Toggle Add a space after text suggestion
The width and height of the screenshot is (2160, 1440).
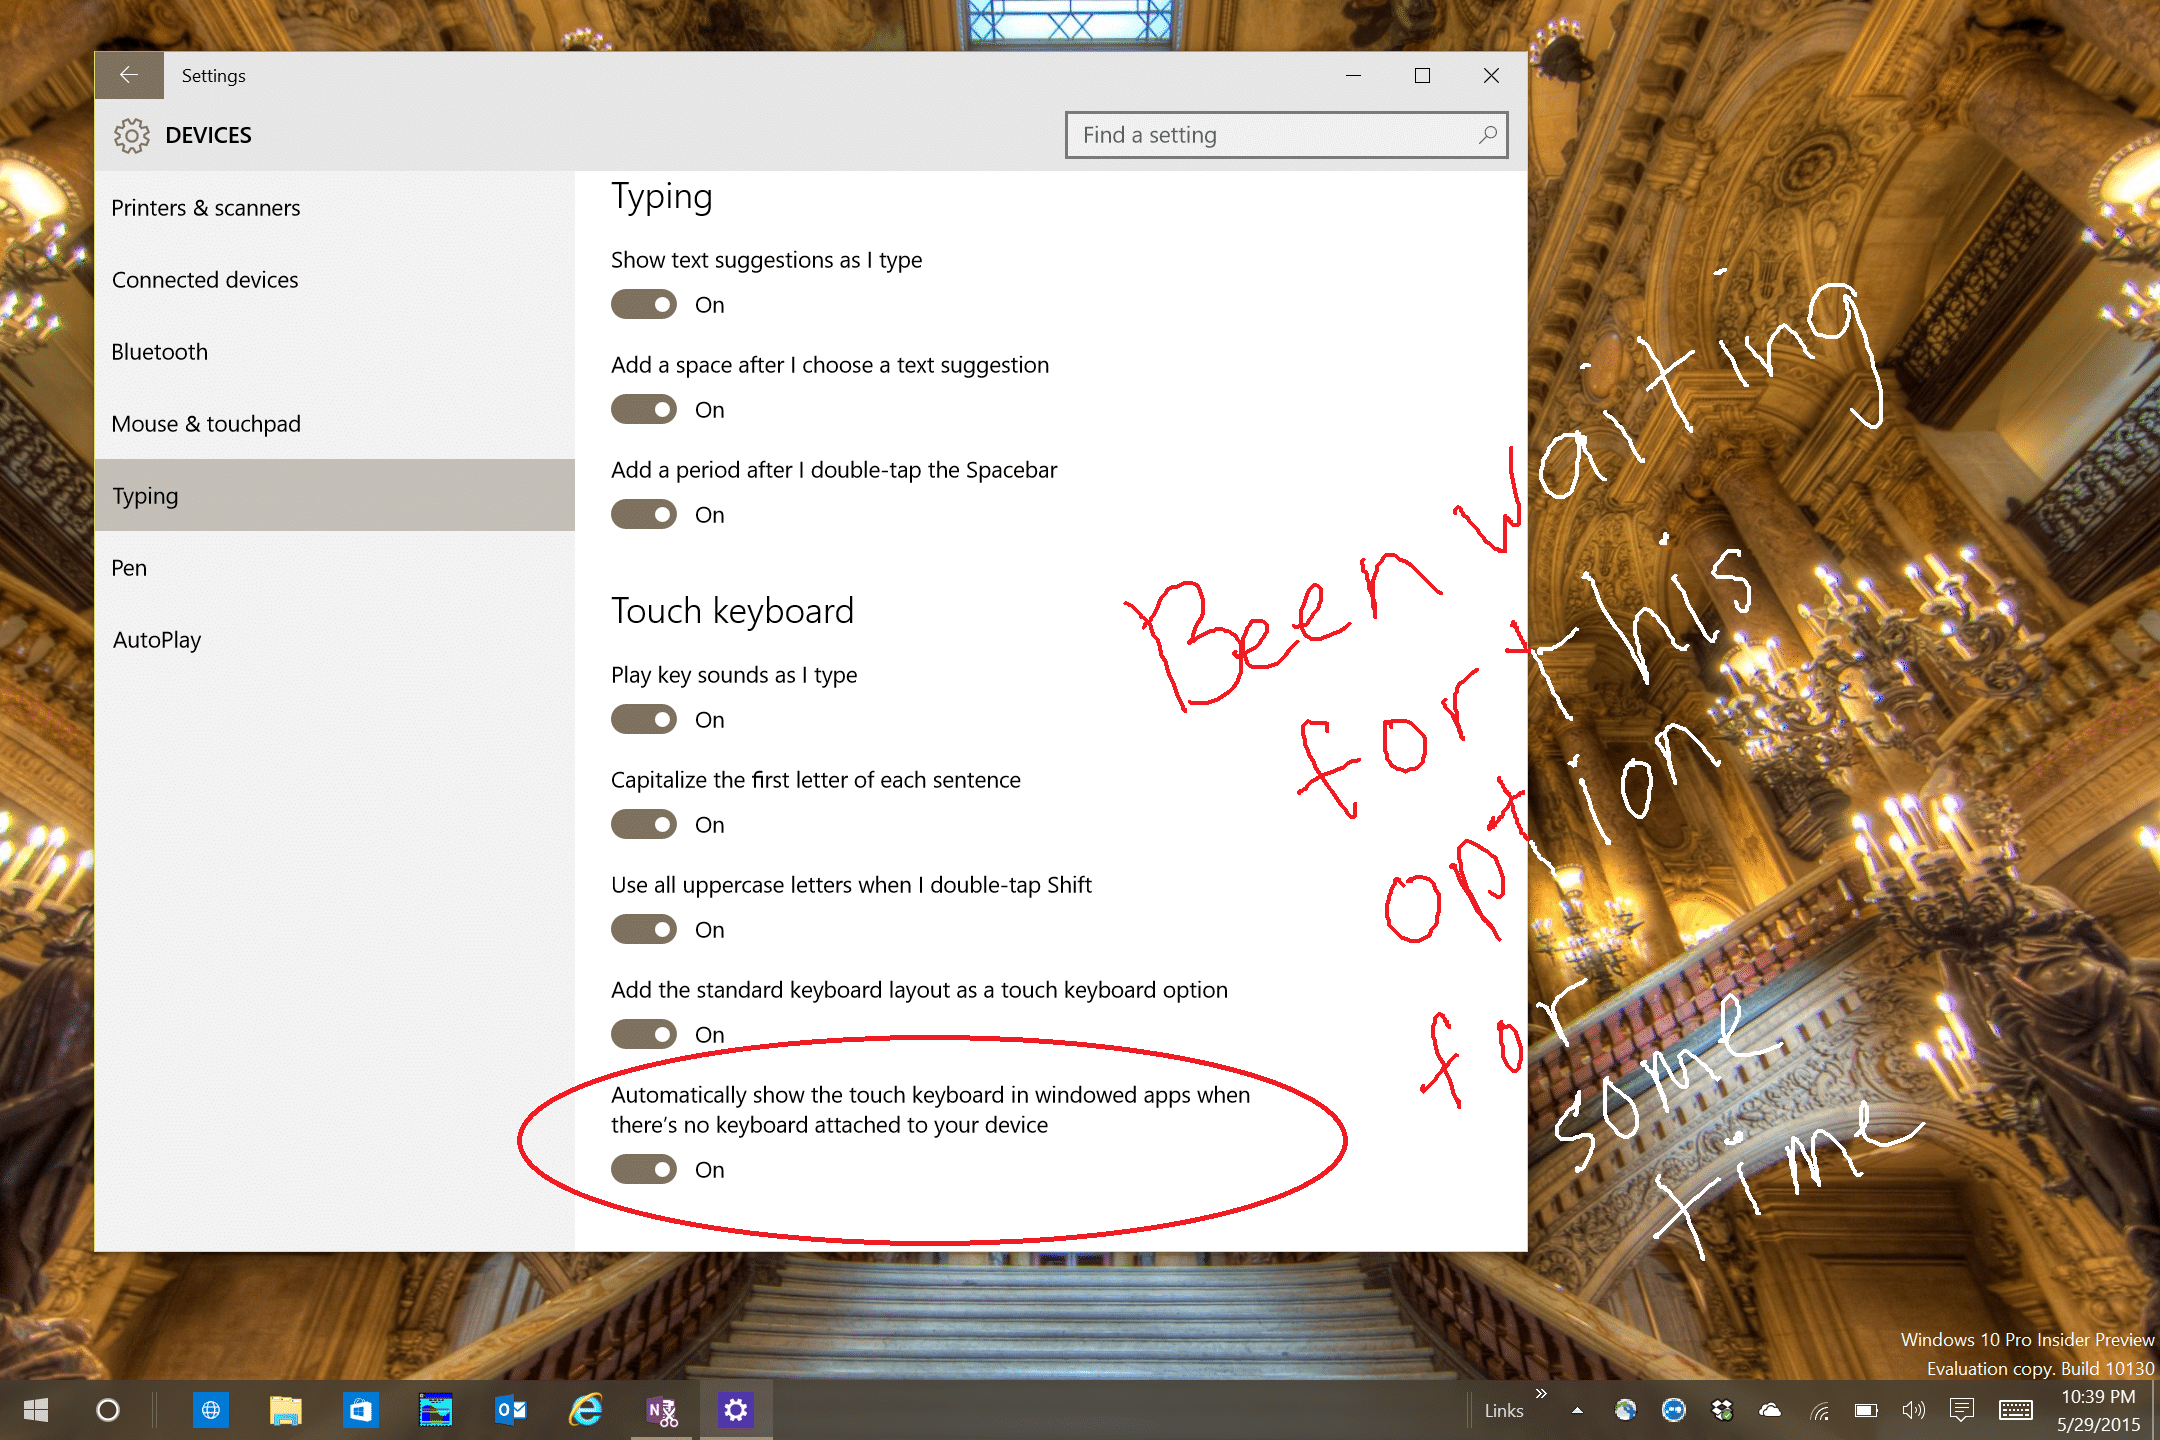(644, 409)
